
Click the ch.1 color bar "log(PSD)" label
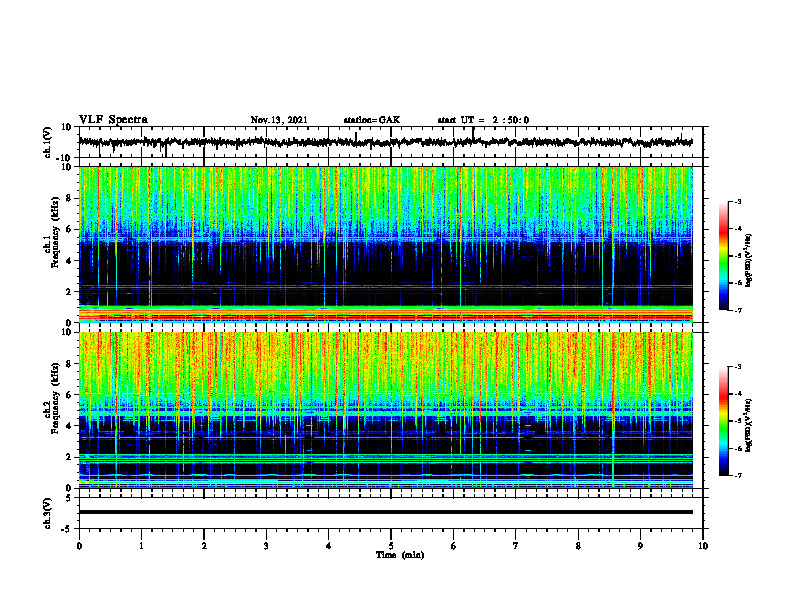point(749,261)
